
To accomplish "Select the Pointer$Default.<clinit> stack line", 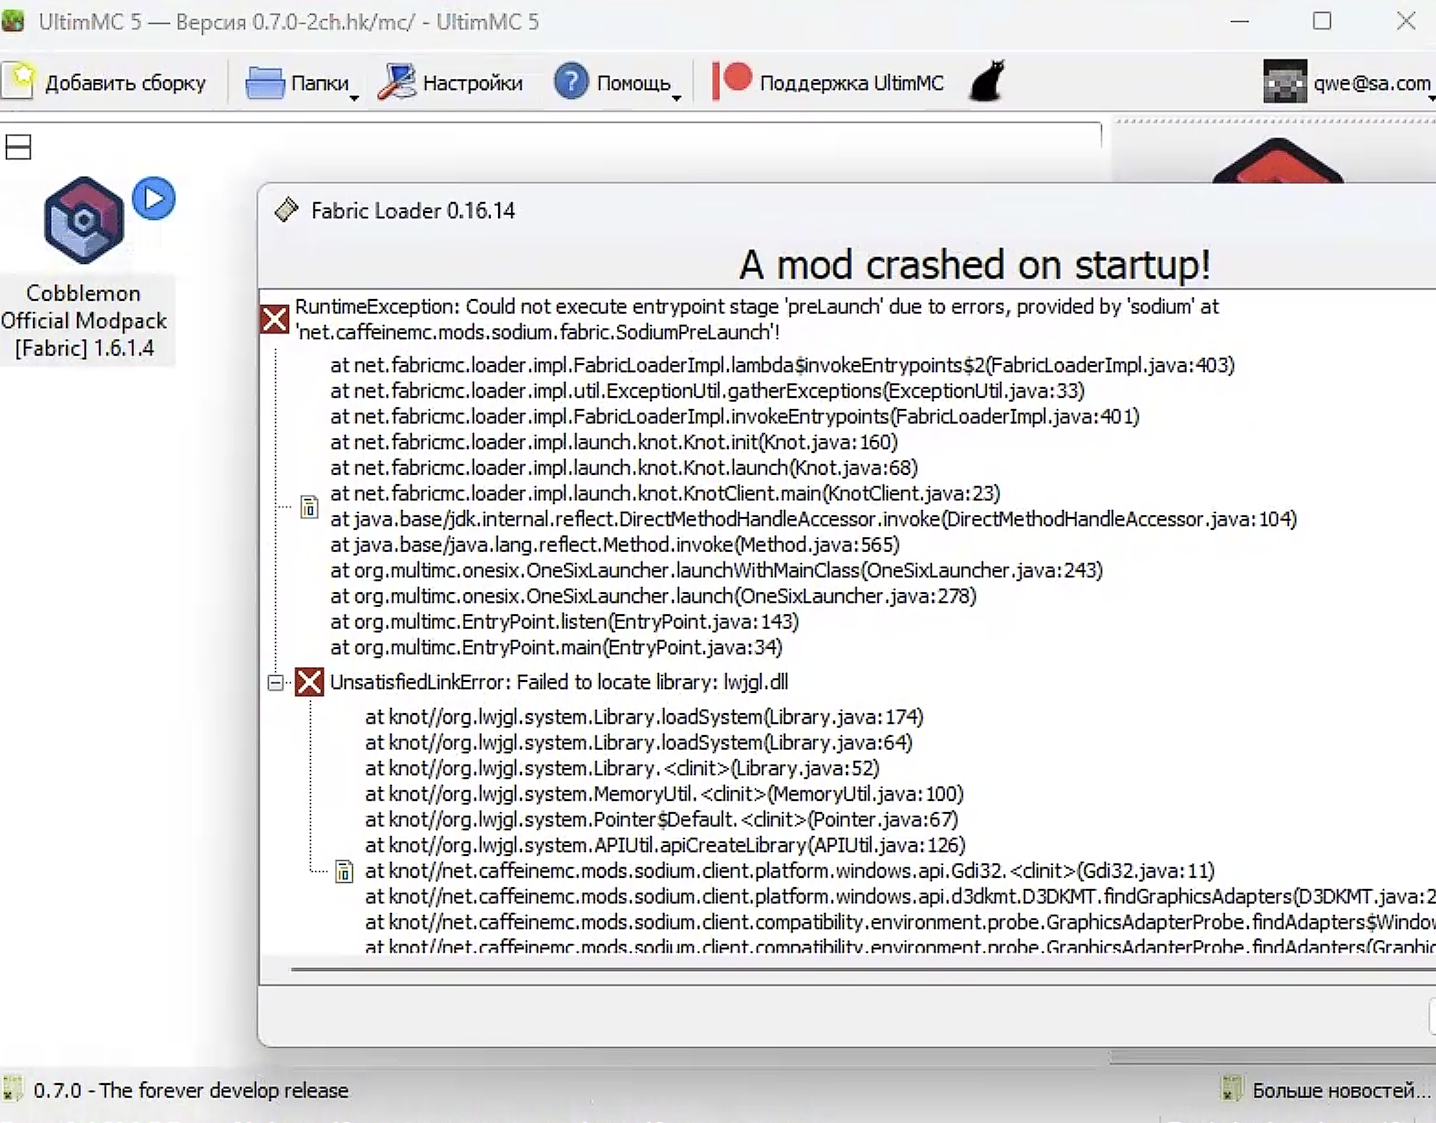I will (661, 820).
